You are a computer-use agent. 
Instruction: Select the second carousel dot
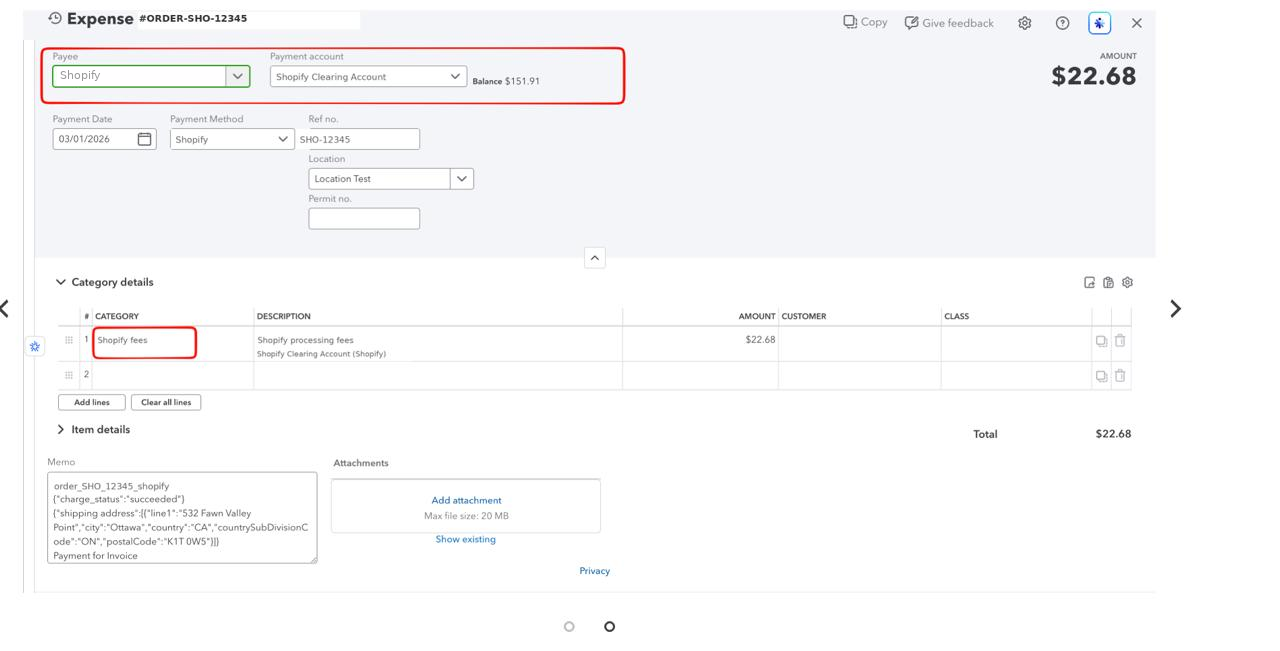click(609, 626)
